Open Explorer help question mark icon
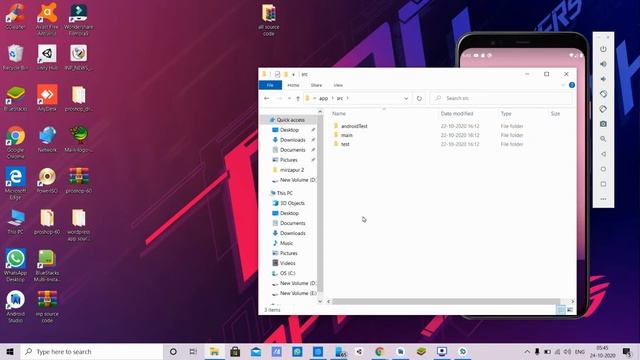640x360 pixels. (x=572, y=85)
